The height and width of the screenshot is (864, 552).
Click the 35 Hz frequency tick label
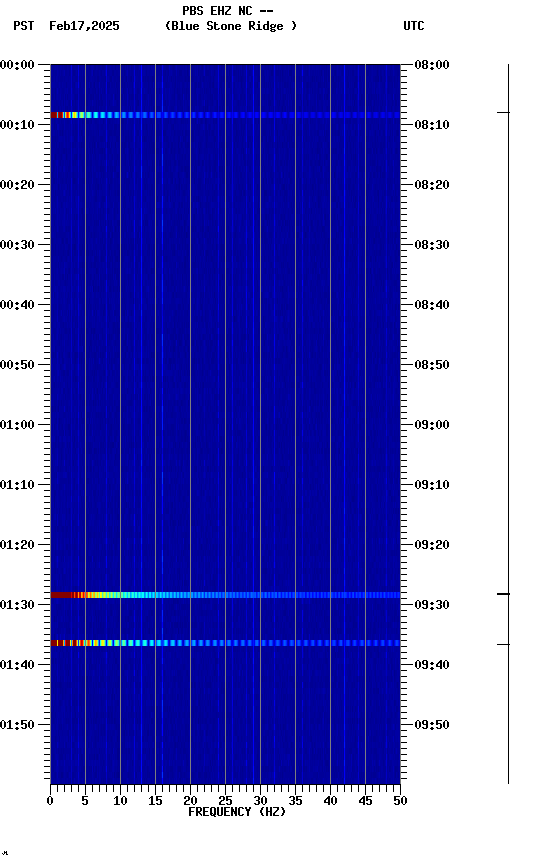pyautogui.click(x=295, y=801)
